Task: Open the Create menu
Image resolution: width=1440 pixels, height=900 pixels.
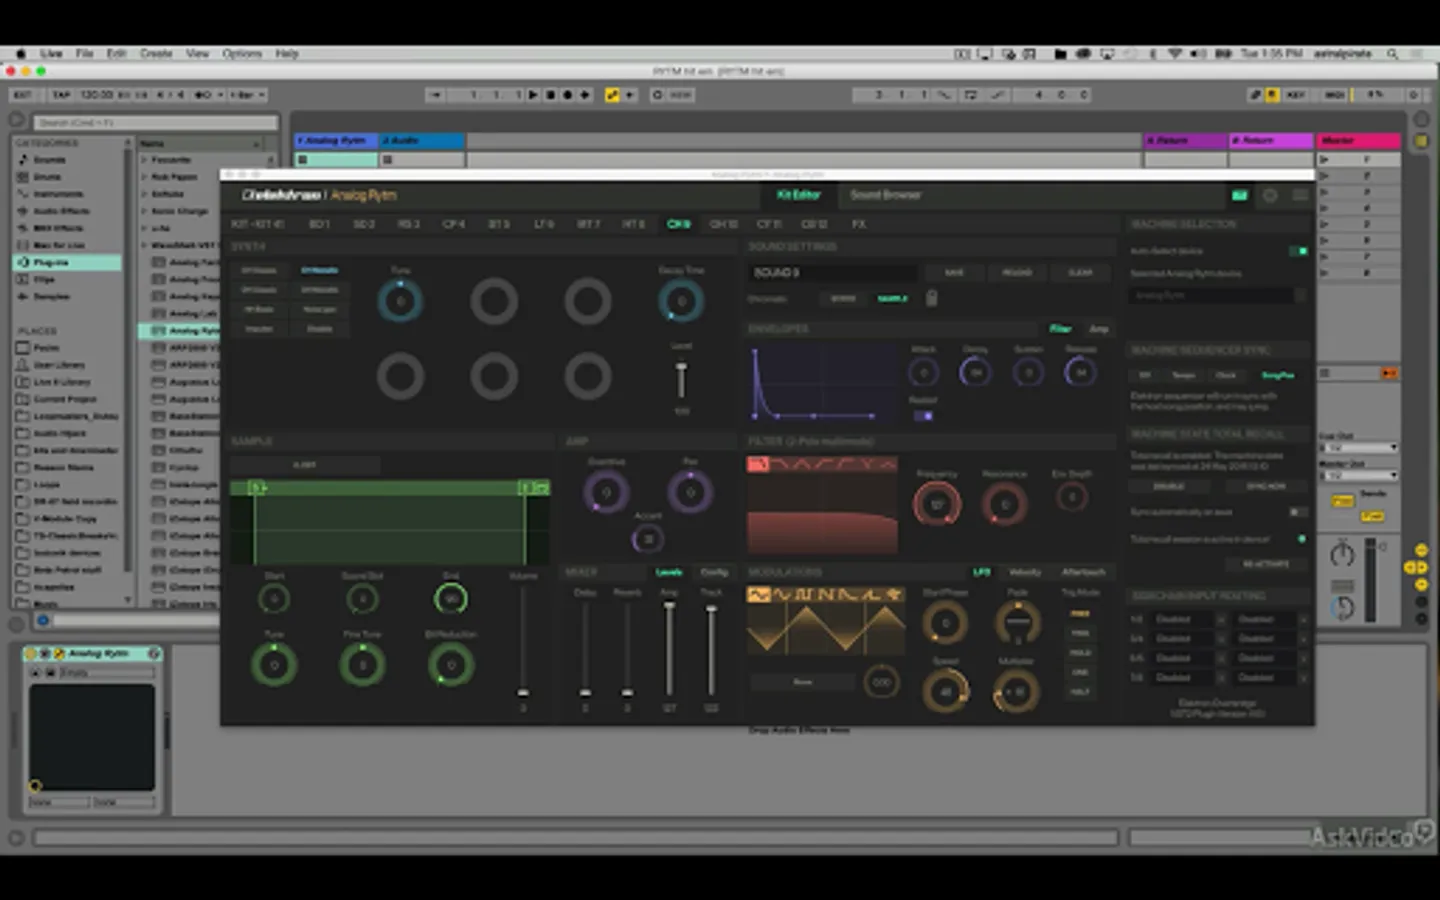Action: pos(155,54)
